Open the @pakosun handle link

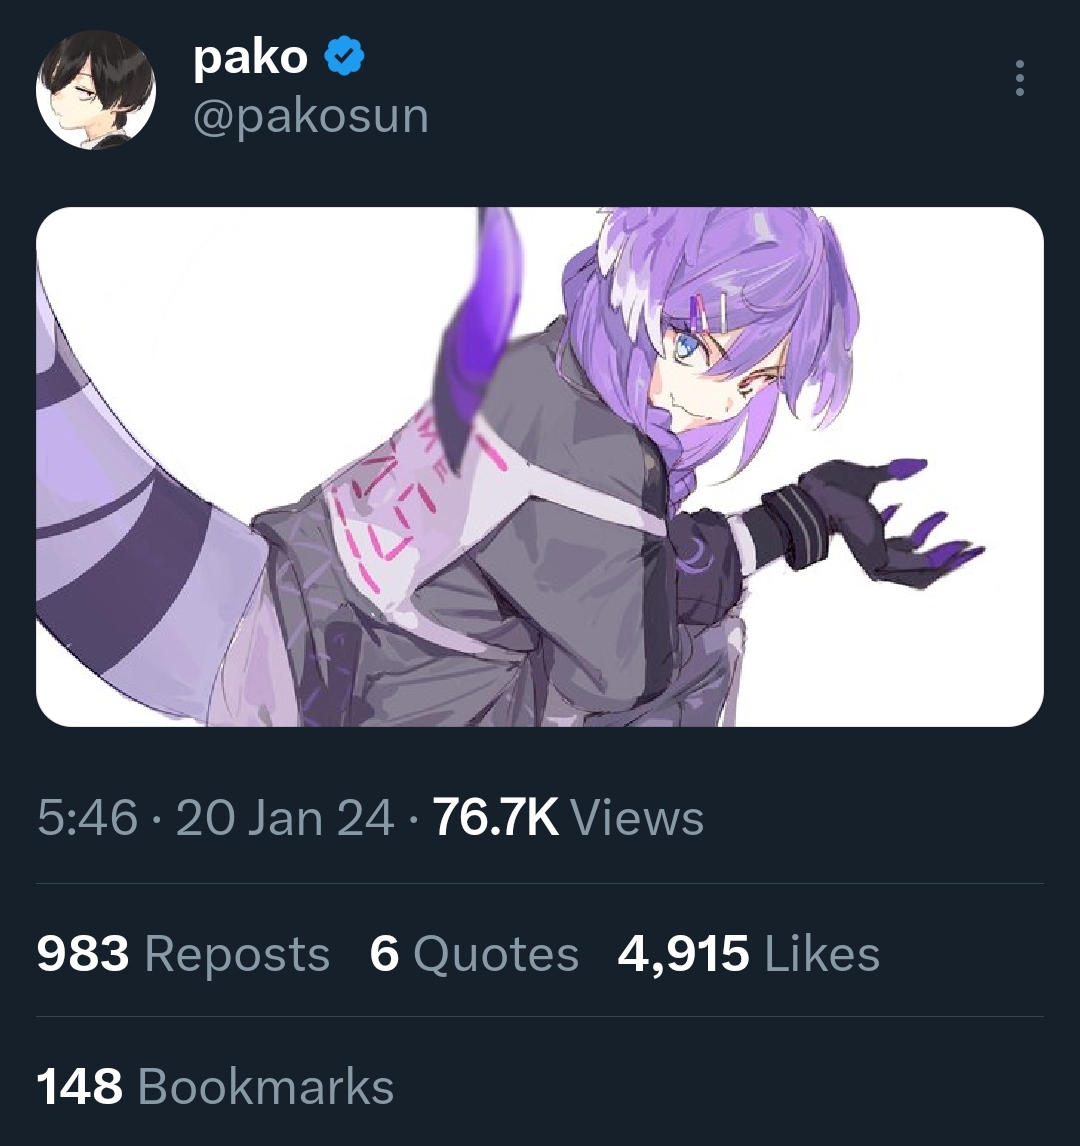pyautogui.click(x=311, y=115)
